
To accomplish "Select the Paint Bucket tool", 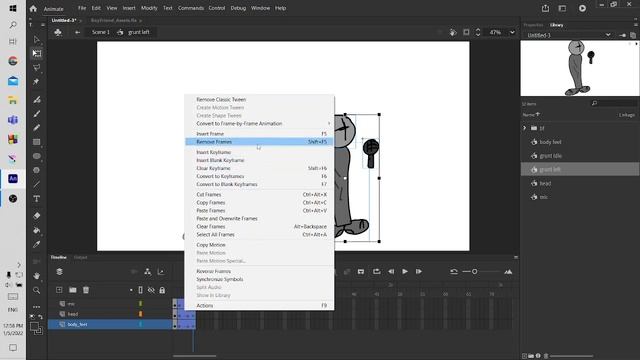I will 36,230.
